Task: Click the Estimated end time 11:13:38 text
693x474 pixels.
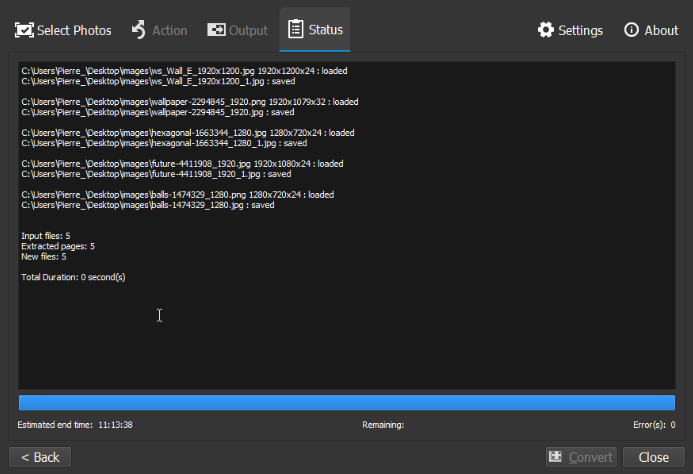Action: (75, 425)
